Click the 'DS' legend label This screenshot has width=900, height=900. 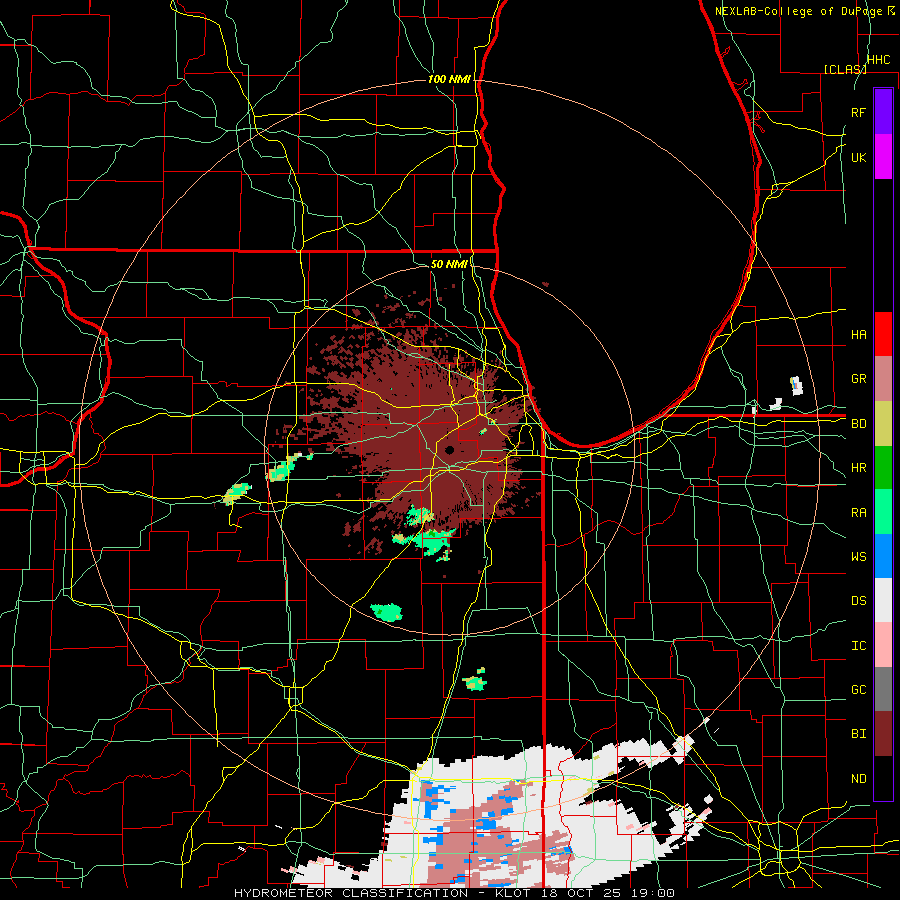[858, 601]
